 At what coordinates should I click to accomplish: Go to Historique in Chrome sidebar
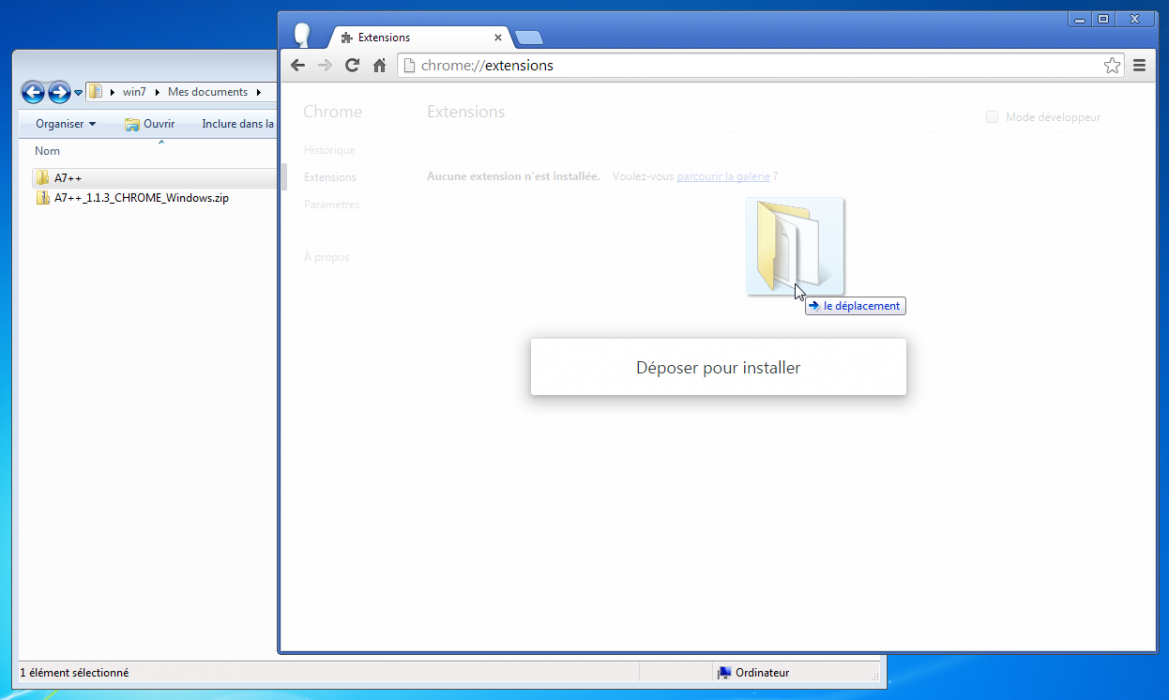tap(329, 150)
